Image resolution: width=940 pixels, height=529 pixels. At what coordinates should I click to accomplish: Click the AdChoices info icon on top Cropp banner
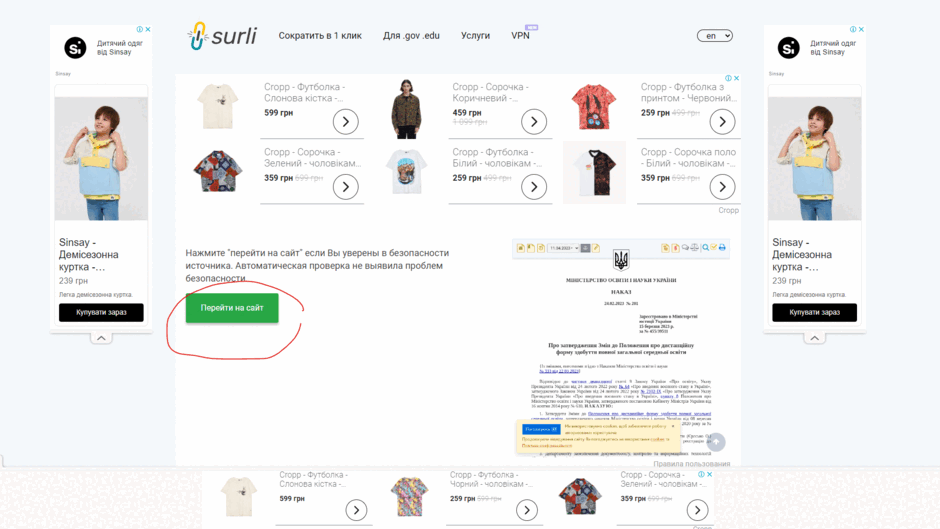728,78
